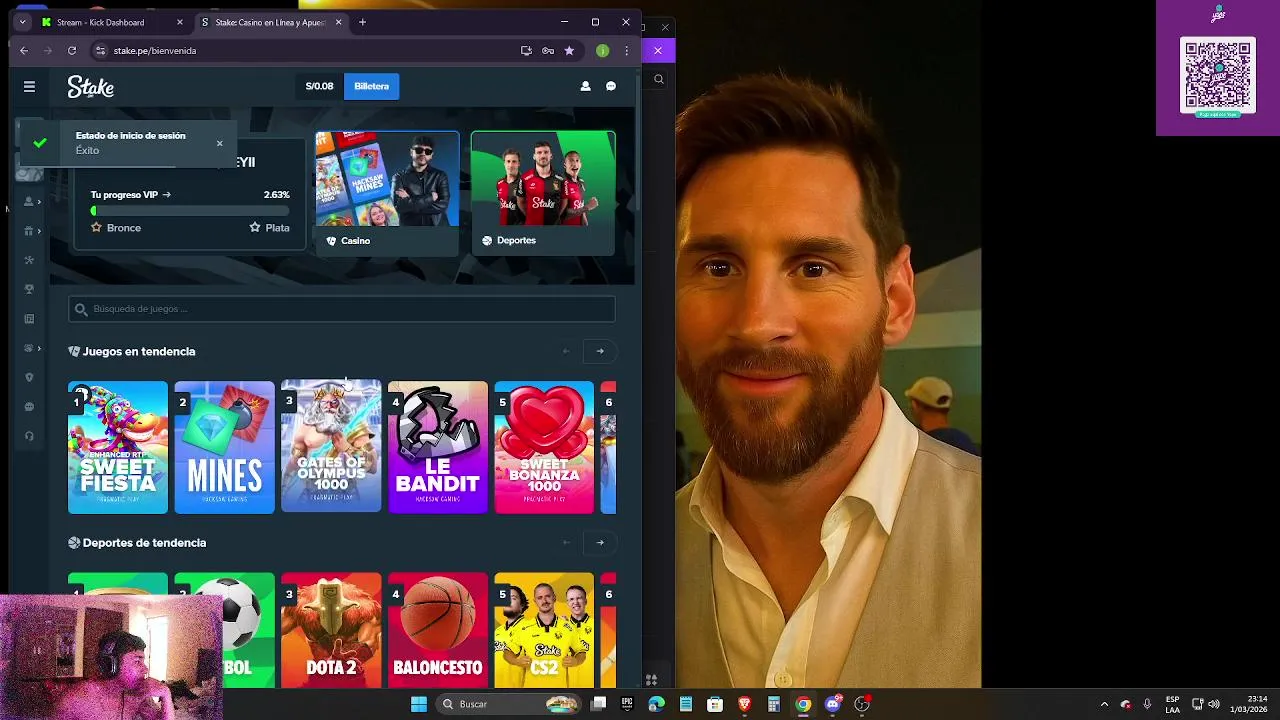Show previous trending sports arrow
Image resolution: width=1280 pixels, height=720 pixels.
point(566,543)
